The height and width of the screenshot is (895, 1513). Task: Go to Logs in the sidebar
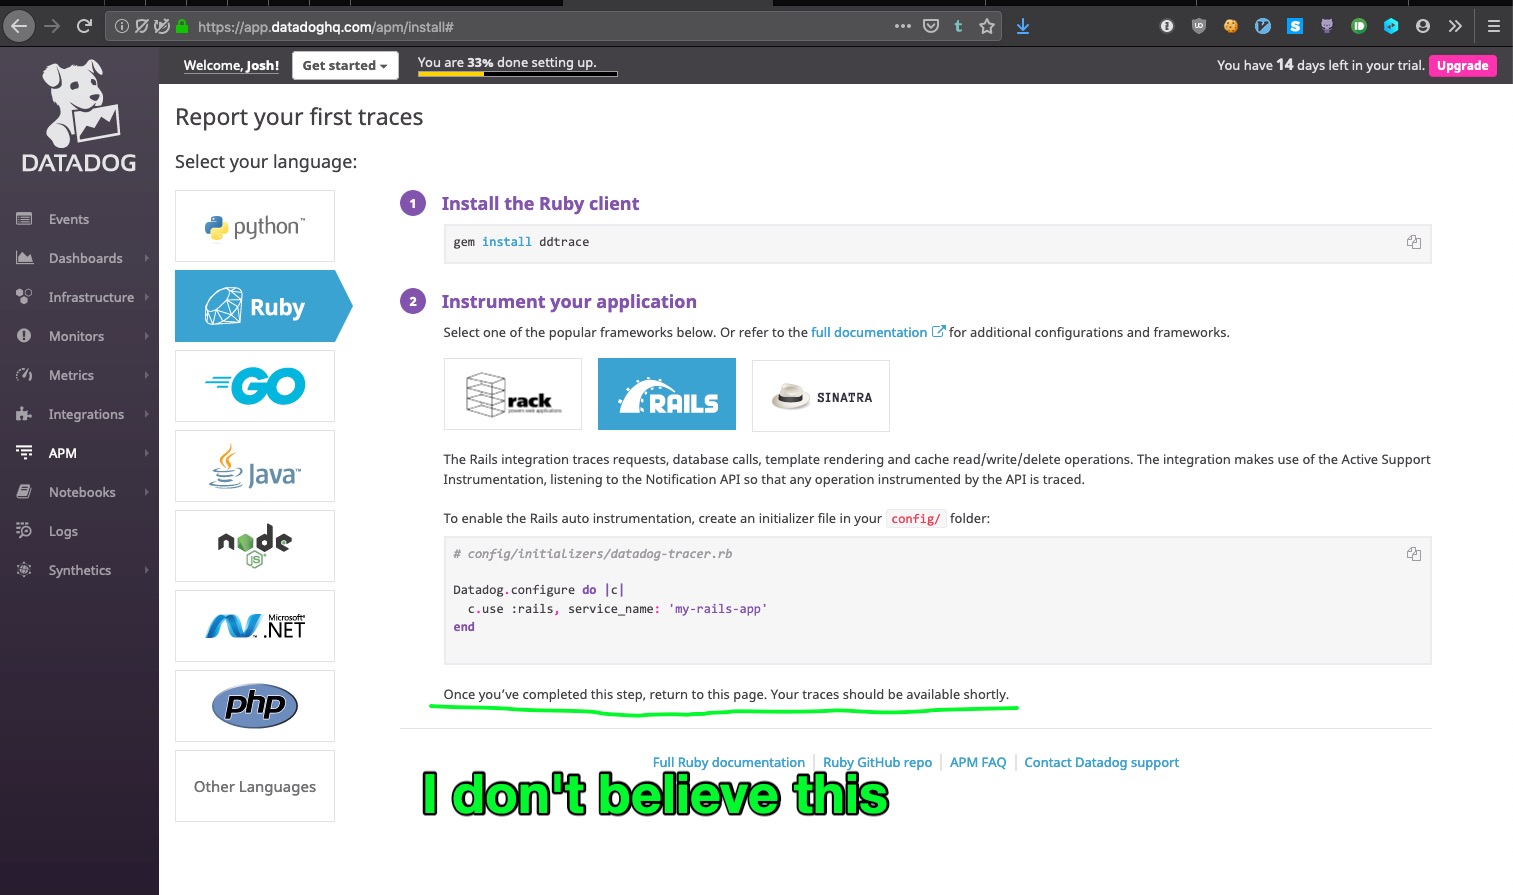[63, 531]
